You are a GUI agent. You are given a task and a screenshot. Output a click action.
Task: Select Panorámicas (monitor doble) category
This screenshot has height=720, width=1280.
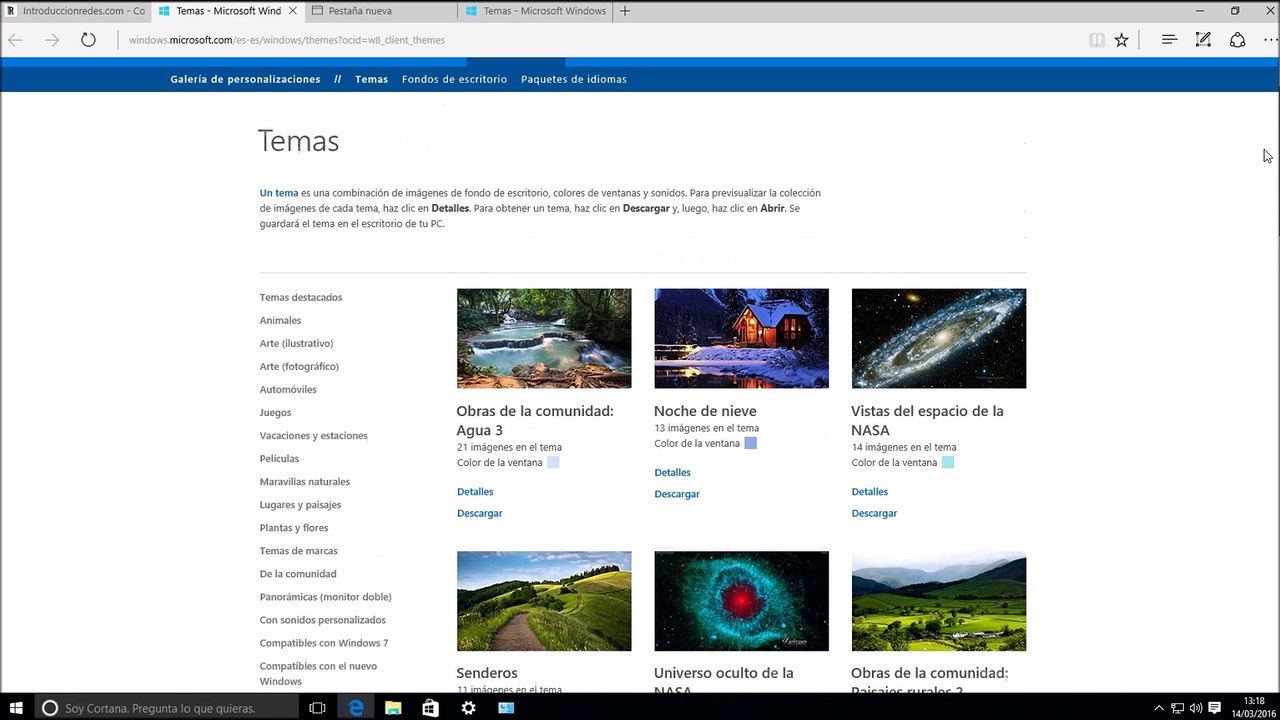326,596
